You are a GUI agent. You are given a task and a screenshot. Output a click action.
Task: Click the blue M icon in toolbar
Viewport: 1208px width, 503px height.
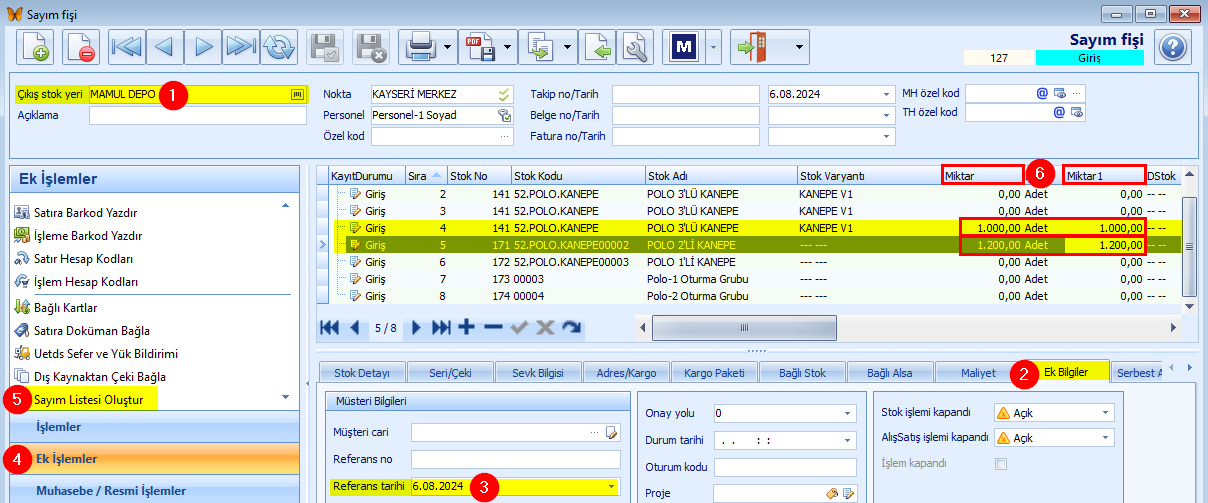click(684, 46)
